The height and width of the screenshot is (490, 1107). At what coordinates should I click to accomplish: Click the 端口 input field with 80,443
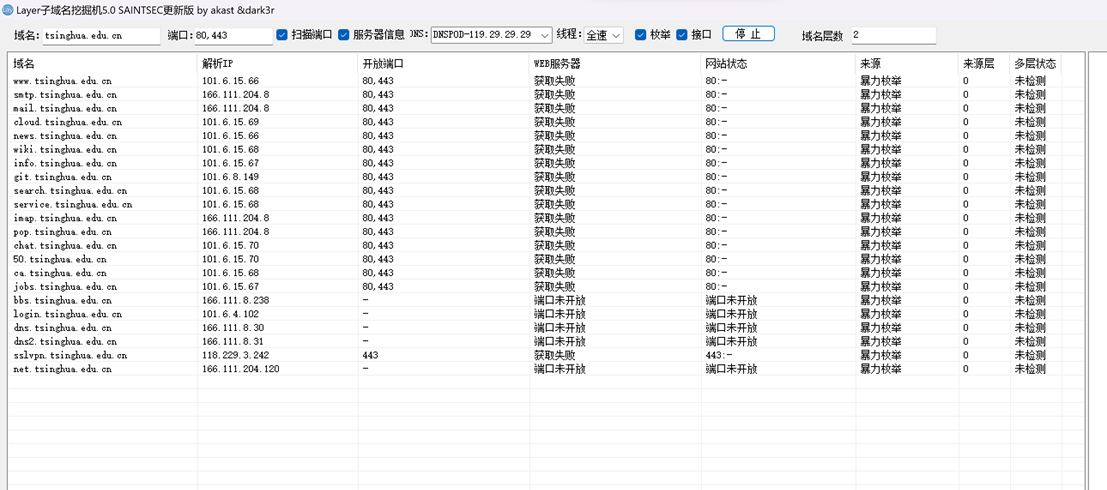pyautogui.click(x=234, y=35)
